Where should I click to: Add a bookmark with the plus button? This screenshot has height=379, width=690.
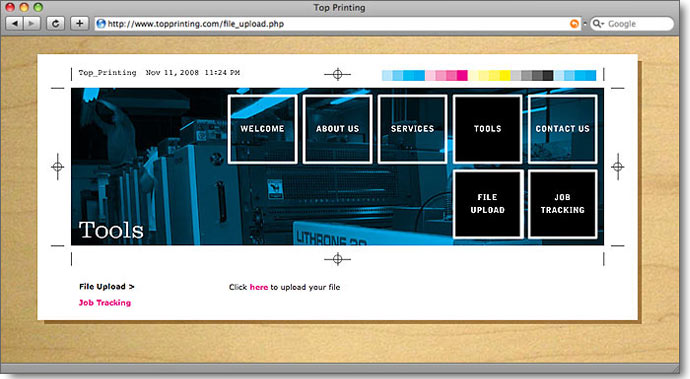point(79,23)
